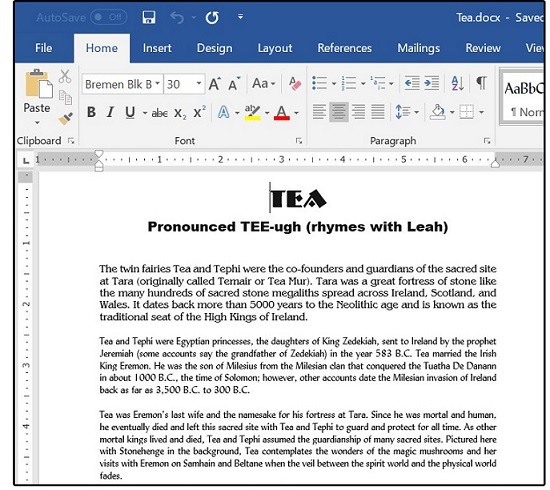Open Customize Quick Access Toolbar arrow

click(x=240, y=16)
